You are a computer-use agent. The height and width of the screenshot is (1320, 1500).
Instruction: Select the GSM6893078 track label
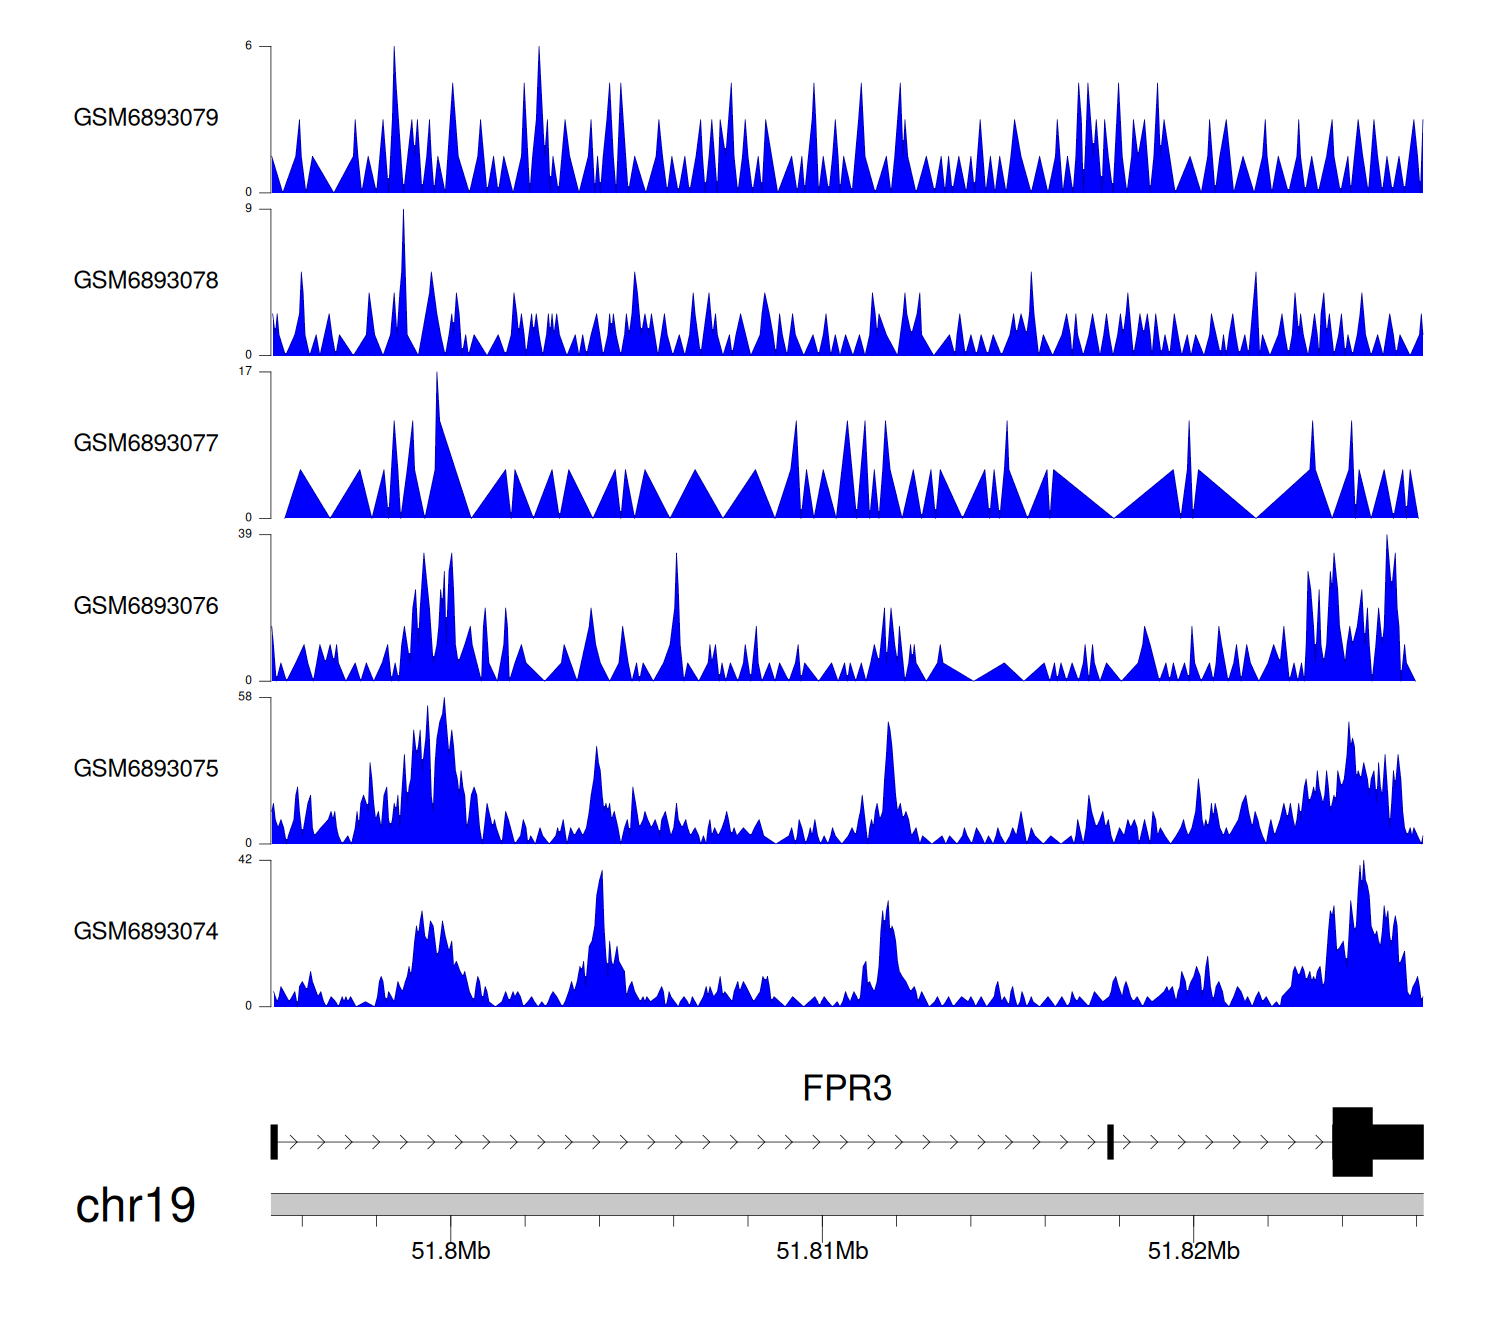click(146, 281)
